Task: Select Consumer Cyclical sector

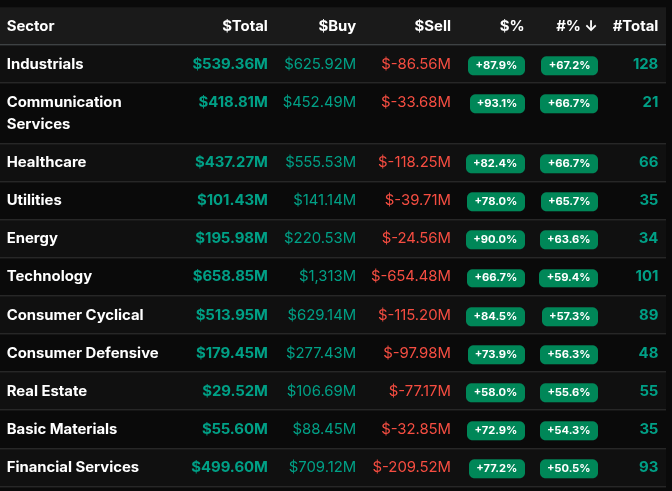Action: click(x=75, y=315)
